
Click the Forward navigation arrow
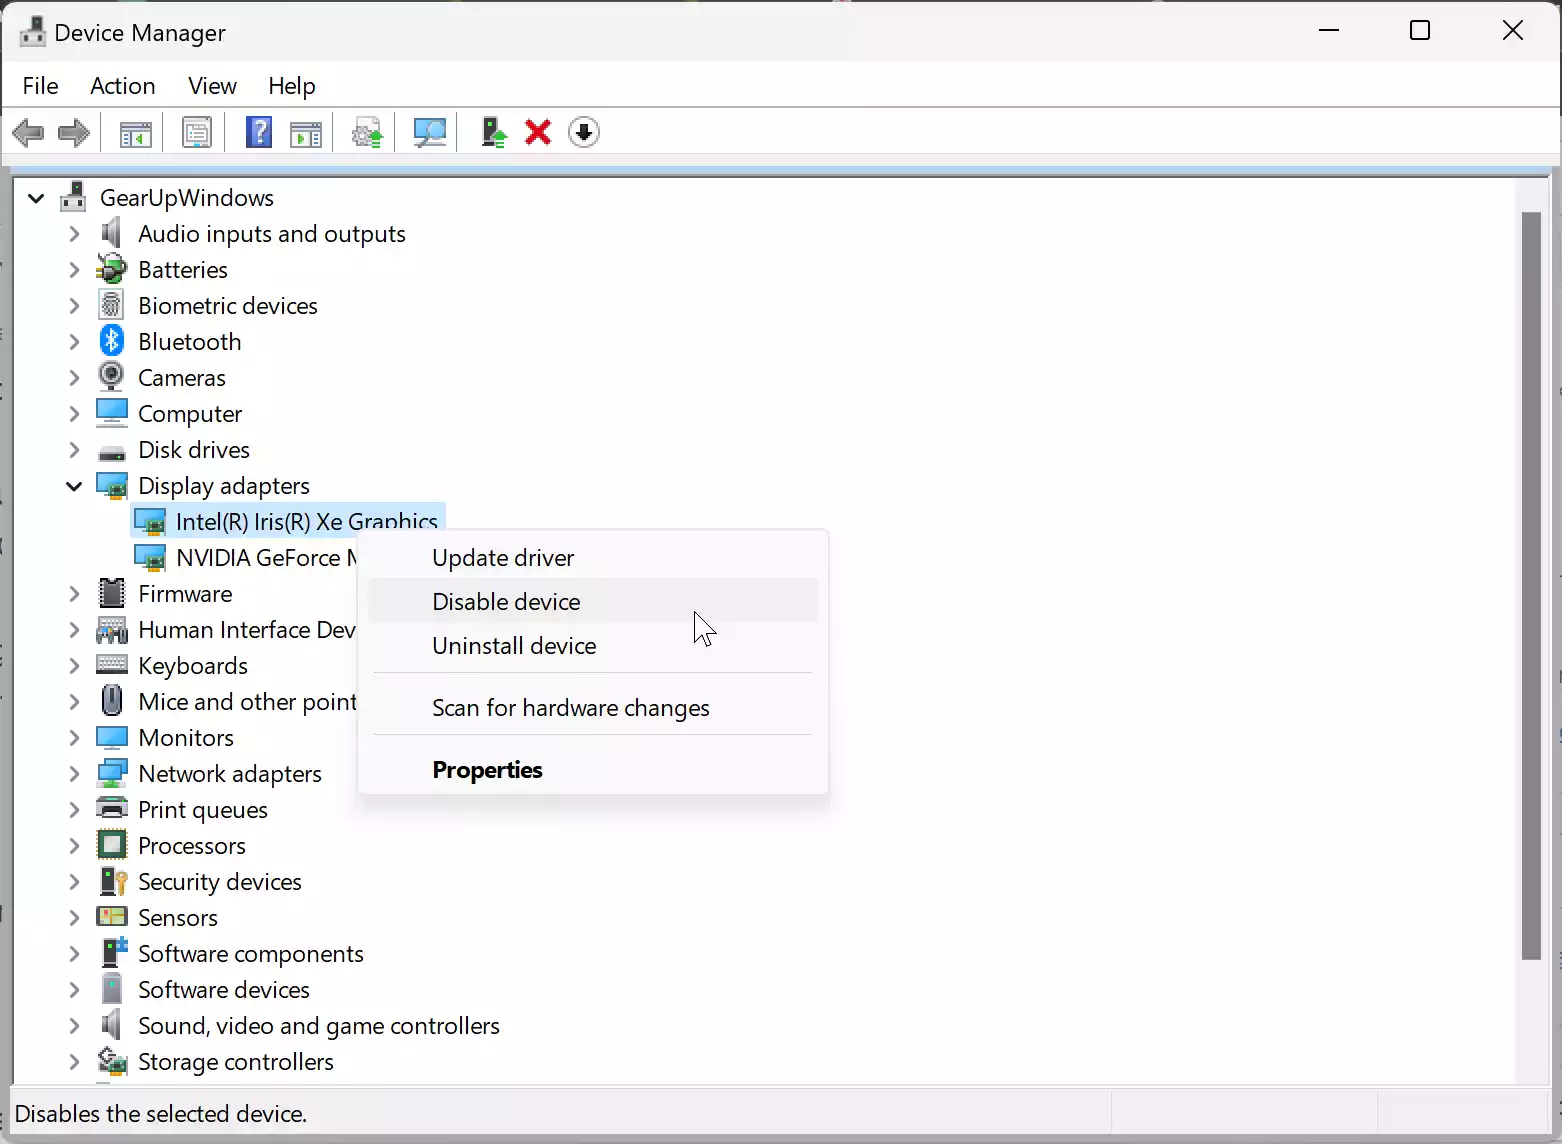tap(73, 132)
